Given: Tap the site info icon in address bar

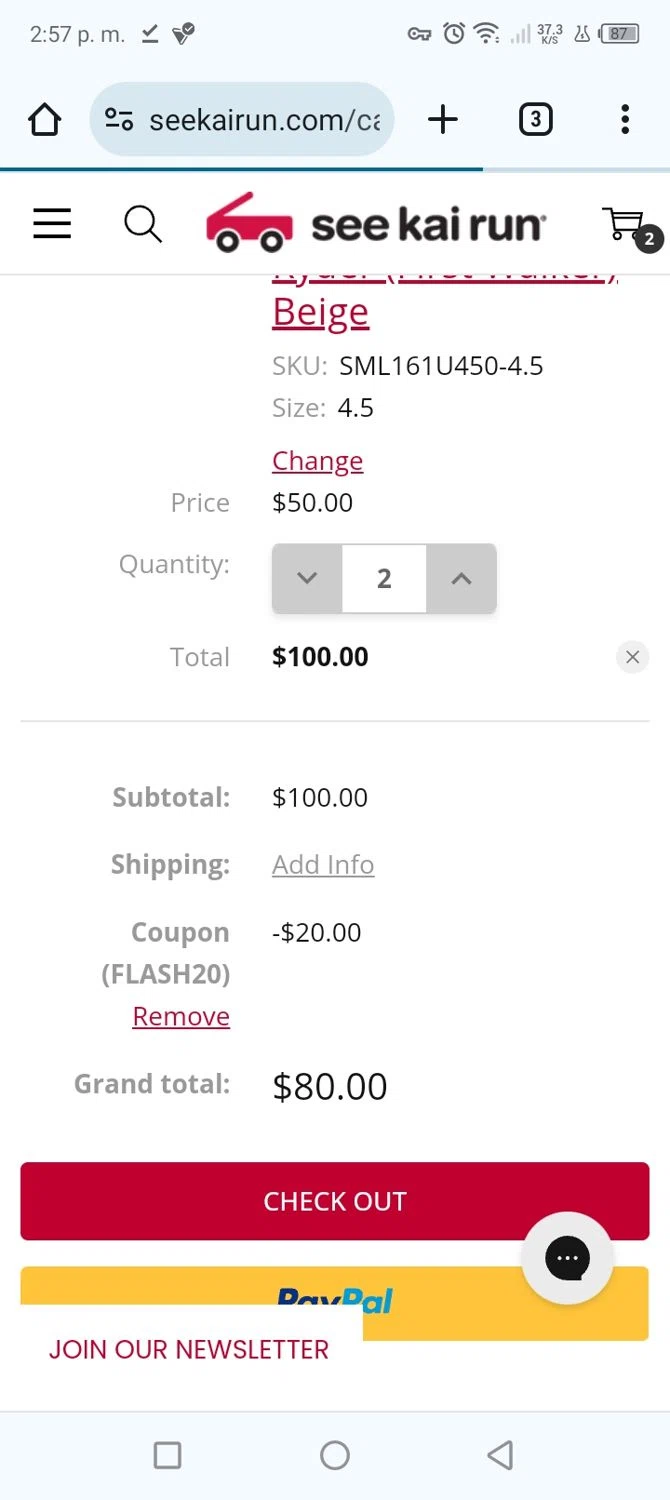Looking at the screenshot, I should (119, 120).
